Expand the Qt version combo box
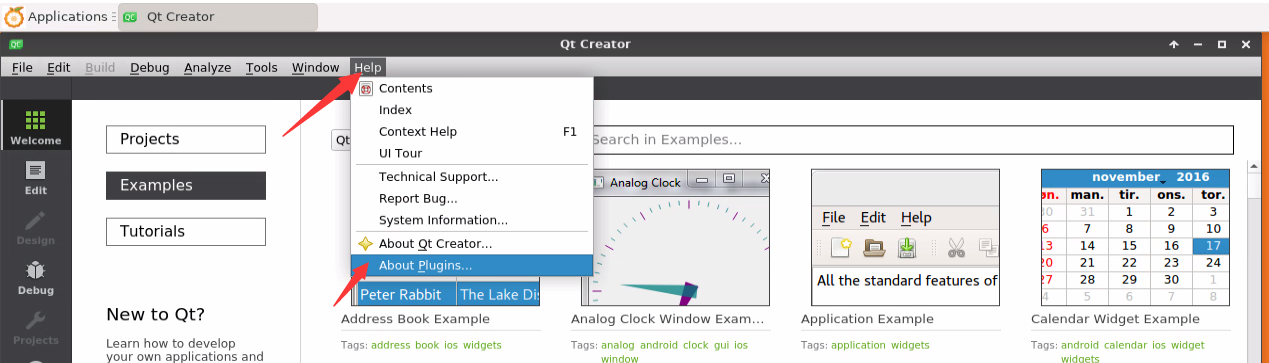Screen dimensions: 1269x363 point(341,140)
